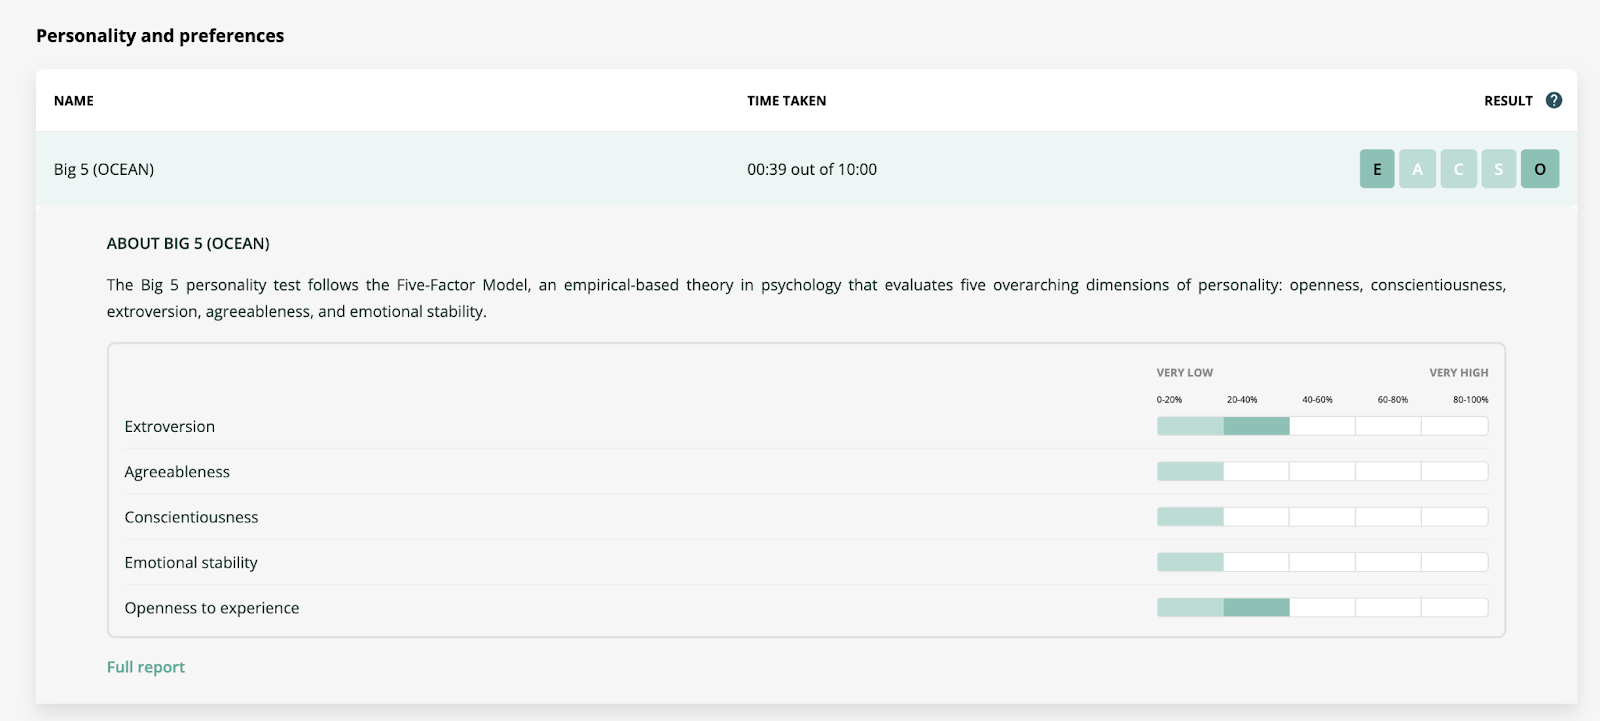This screenshot has height=721, width=1600.
Task: Click the Openness to experience score bar
Action: pyautogui.click(x=1322, y=607)
